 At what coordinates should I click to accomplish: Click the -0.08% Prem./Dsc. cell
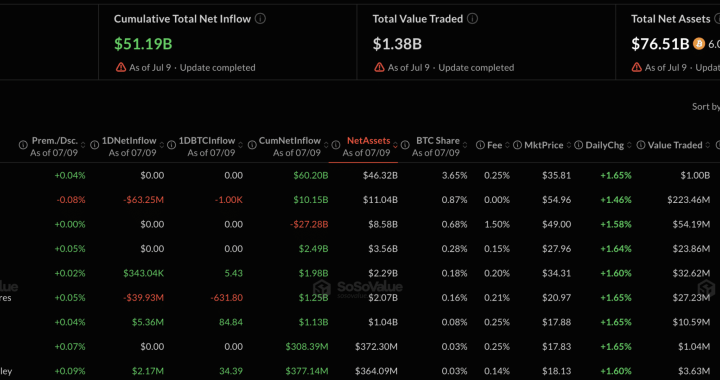(x=71, y=200)
